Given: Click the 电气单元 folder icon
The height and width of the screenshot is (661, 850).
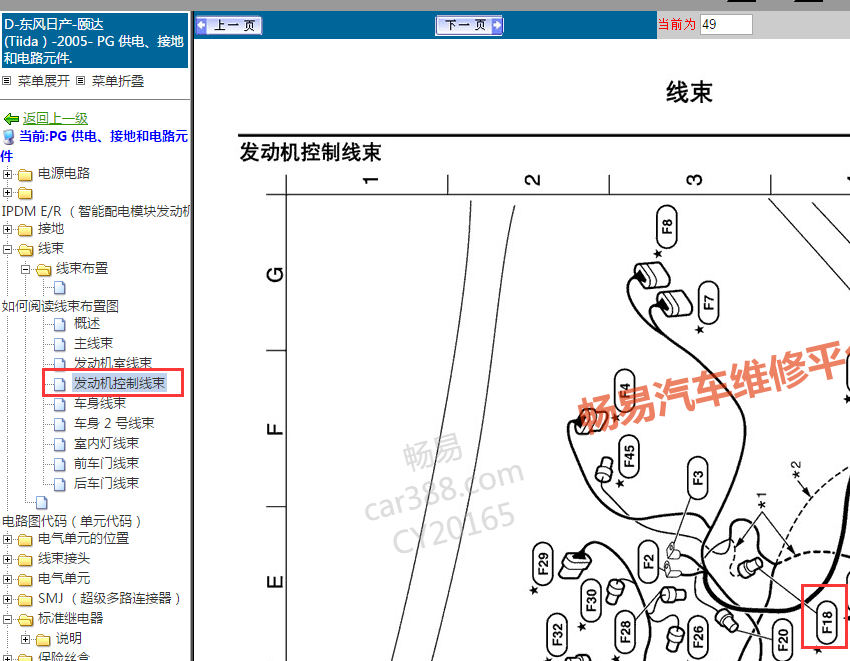Looking at the screenshot, I should coord(25,580).
